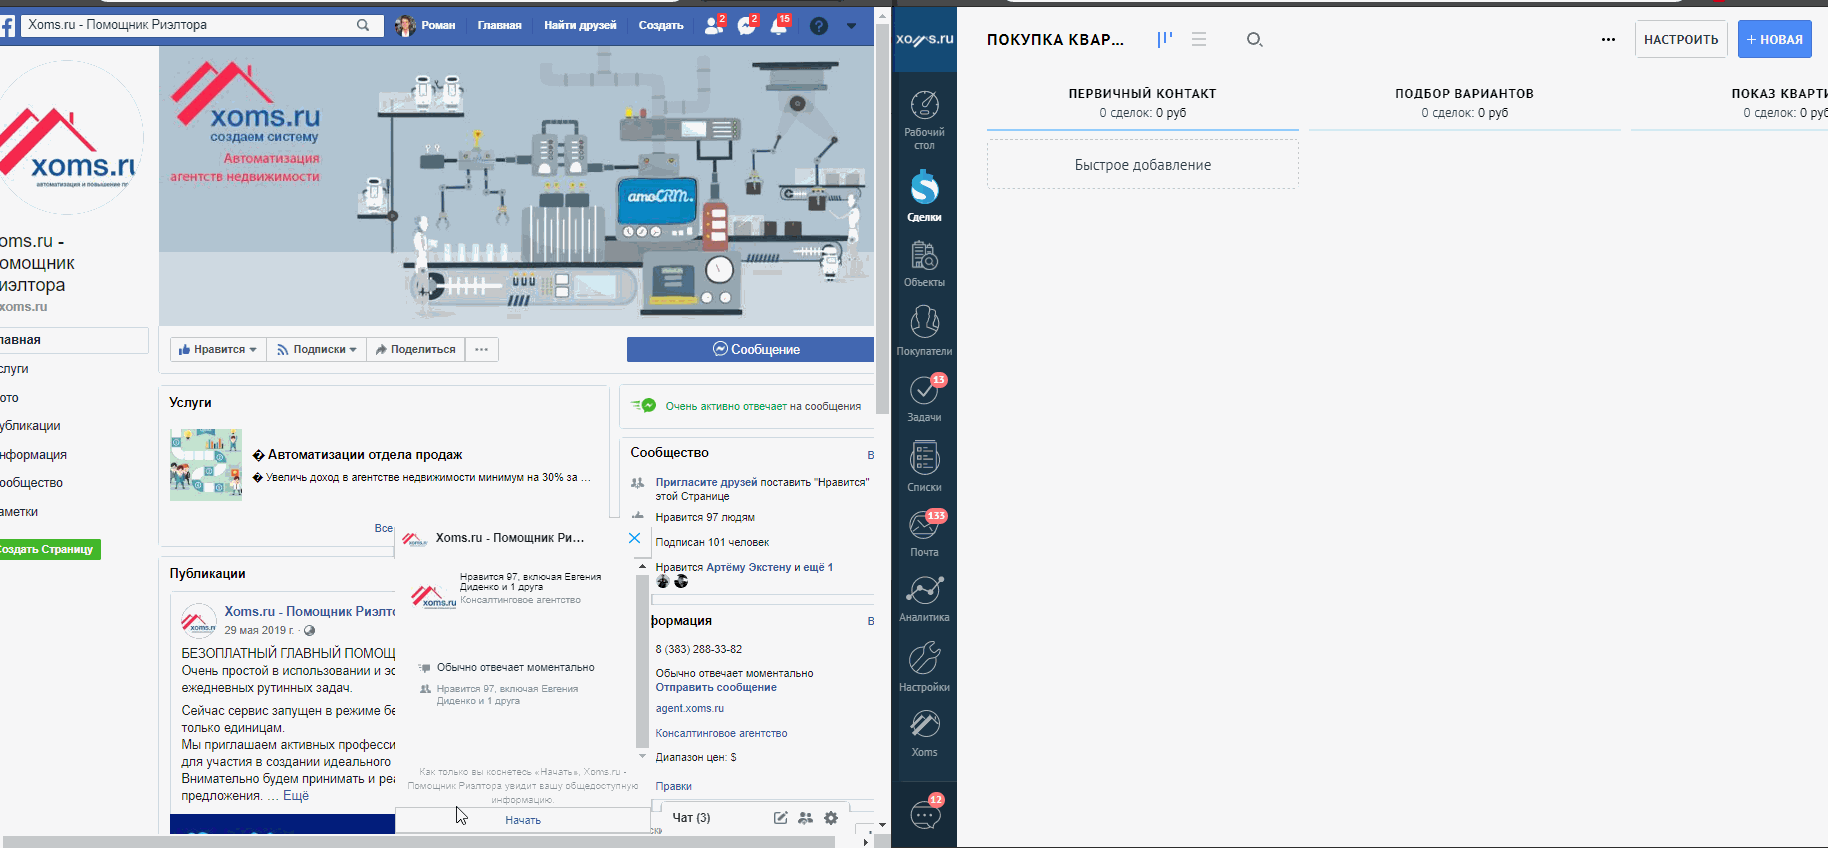Open the three-dot menu in CRM header
This screenshot has height=848, width=1828.
[1608, 40]
